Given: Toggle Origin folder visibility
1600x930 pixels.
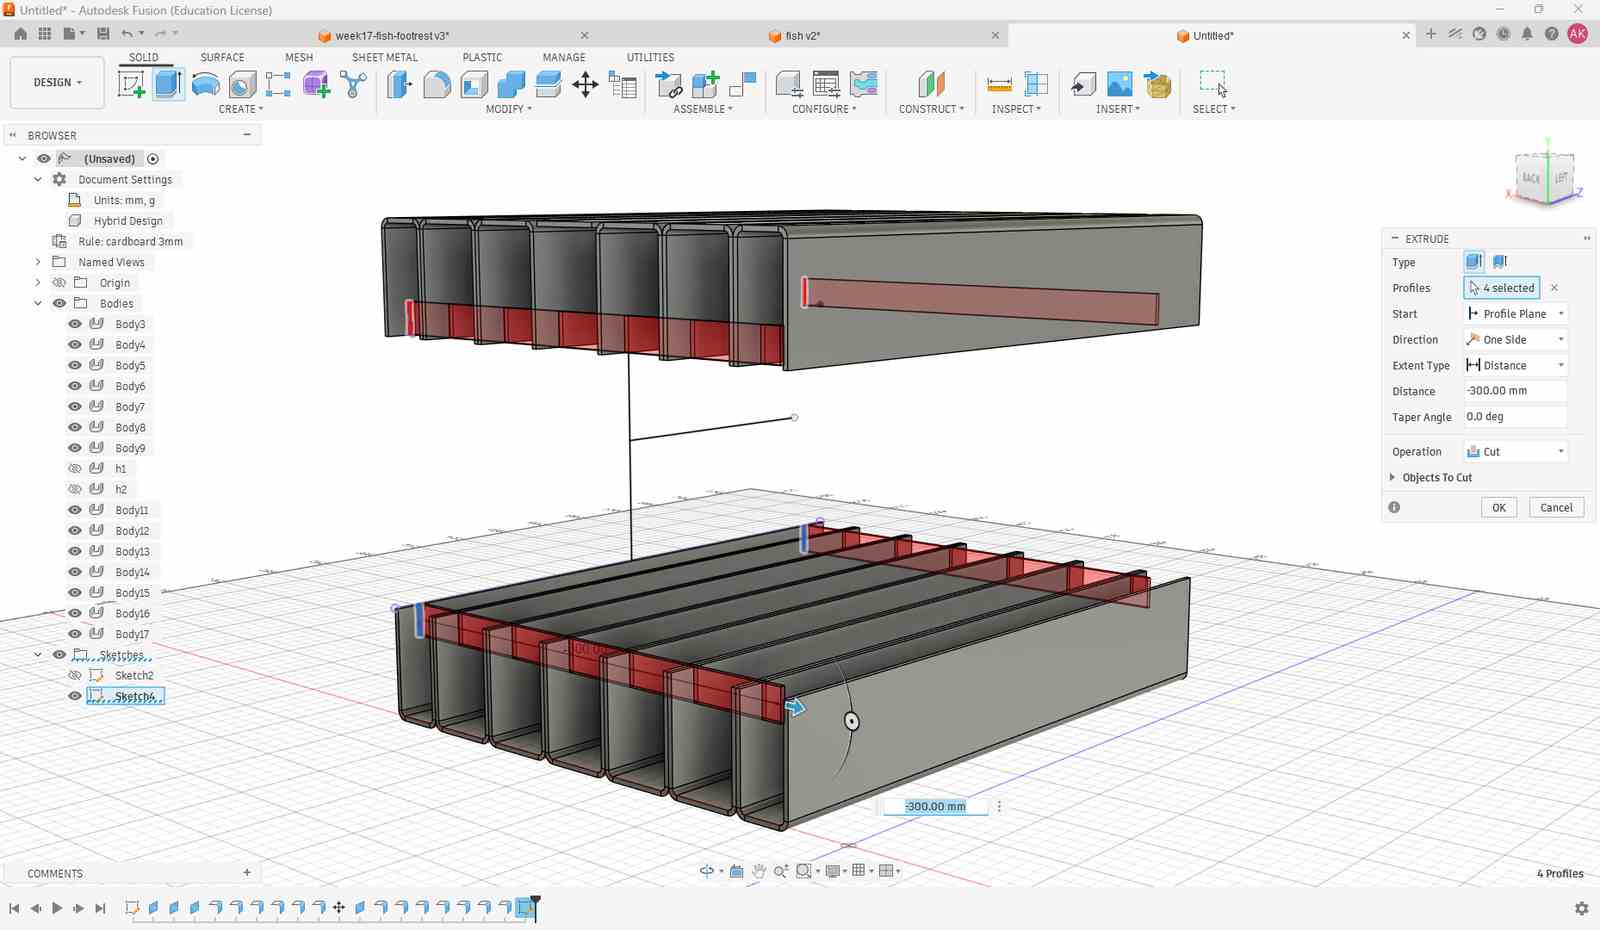Looking at the screenshot, I should pyautogui.click(x=59, y=282).
